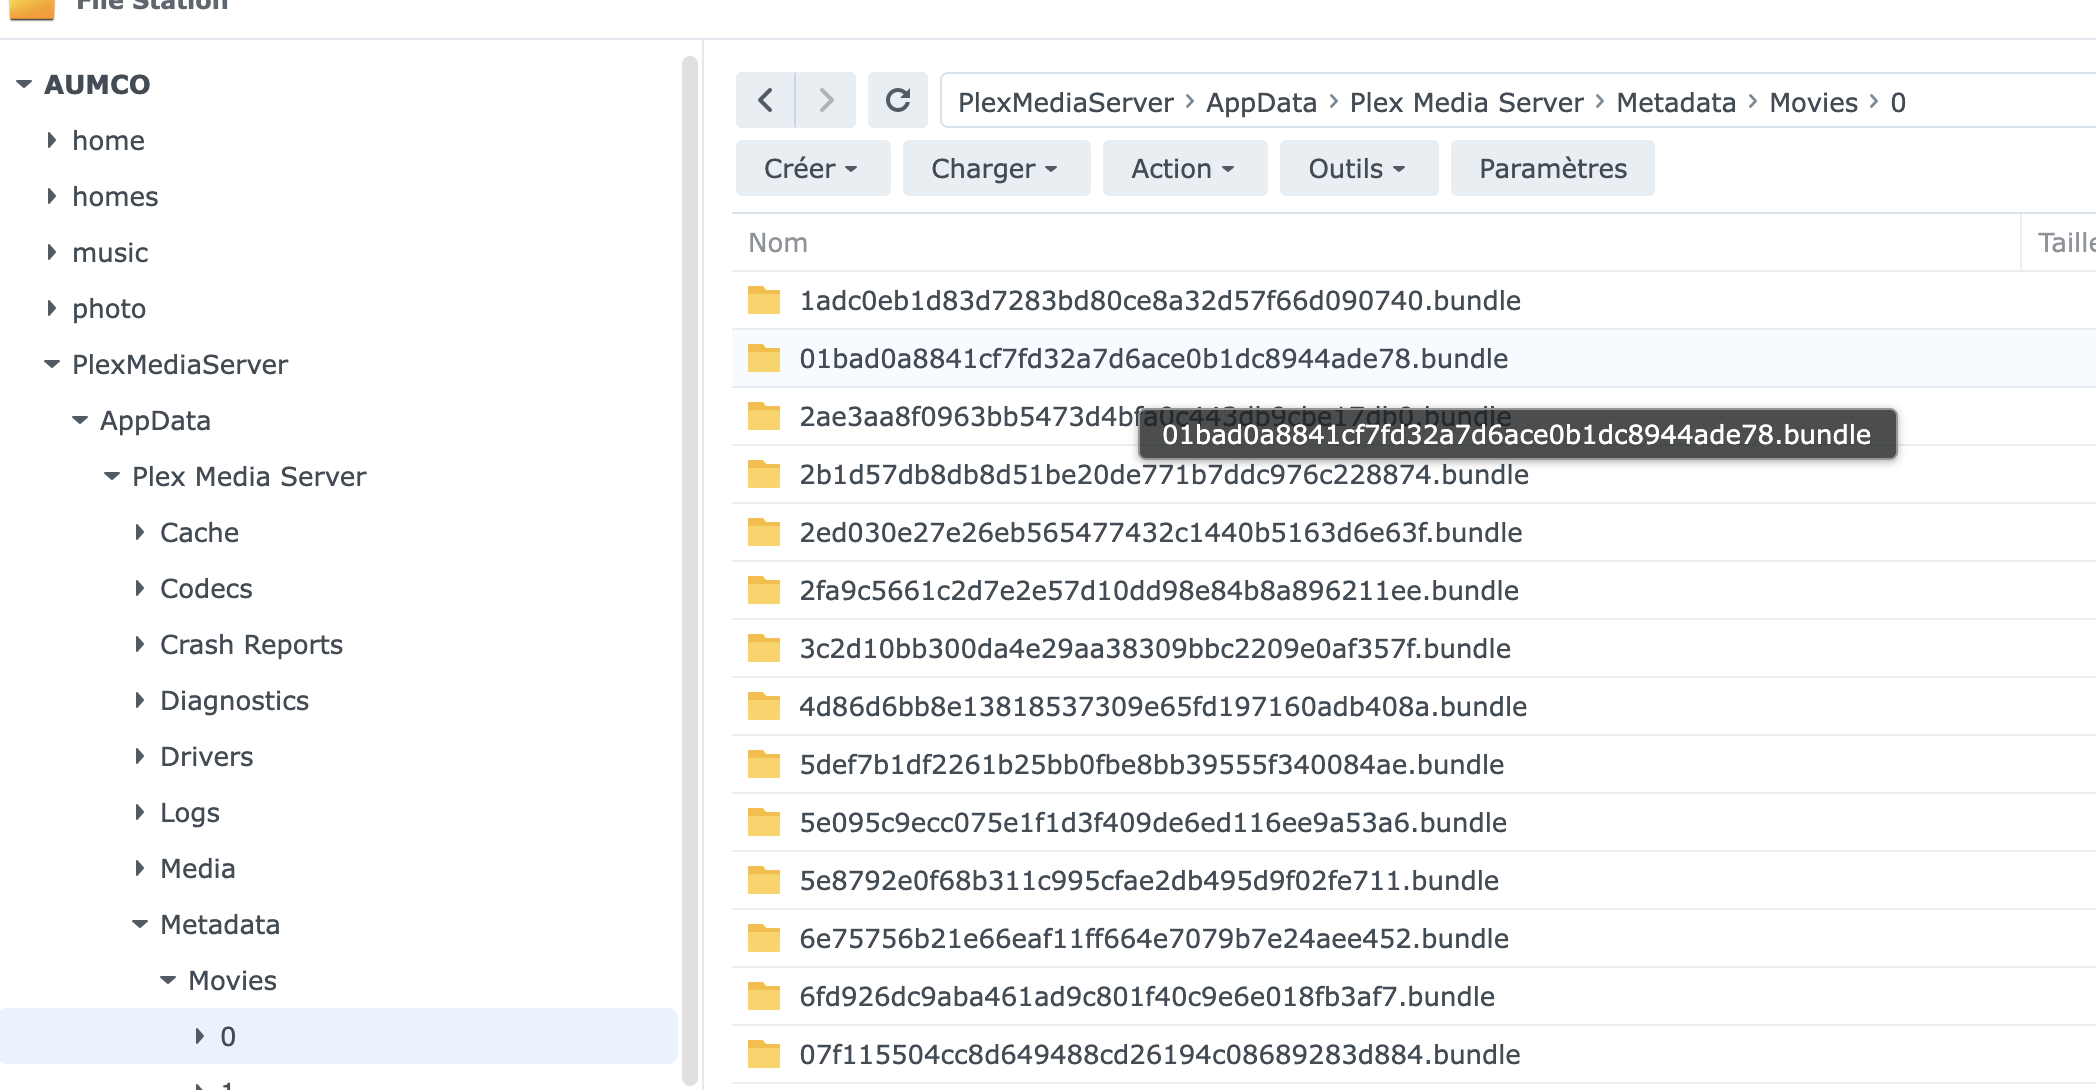Expand the Media folder arrow
2096x1090 pixels.
pos(140,868)
